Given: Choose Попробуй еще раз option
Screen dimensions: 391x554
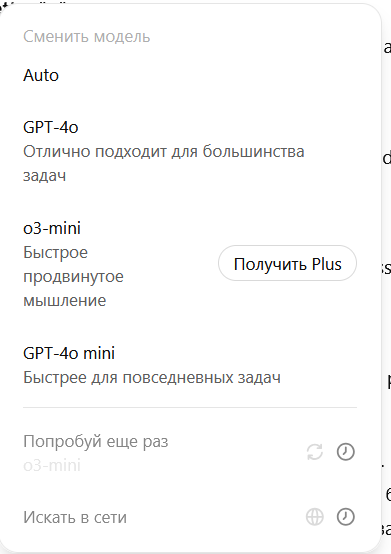Looking at the screenshot, I should (x=190, y=453).
